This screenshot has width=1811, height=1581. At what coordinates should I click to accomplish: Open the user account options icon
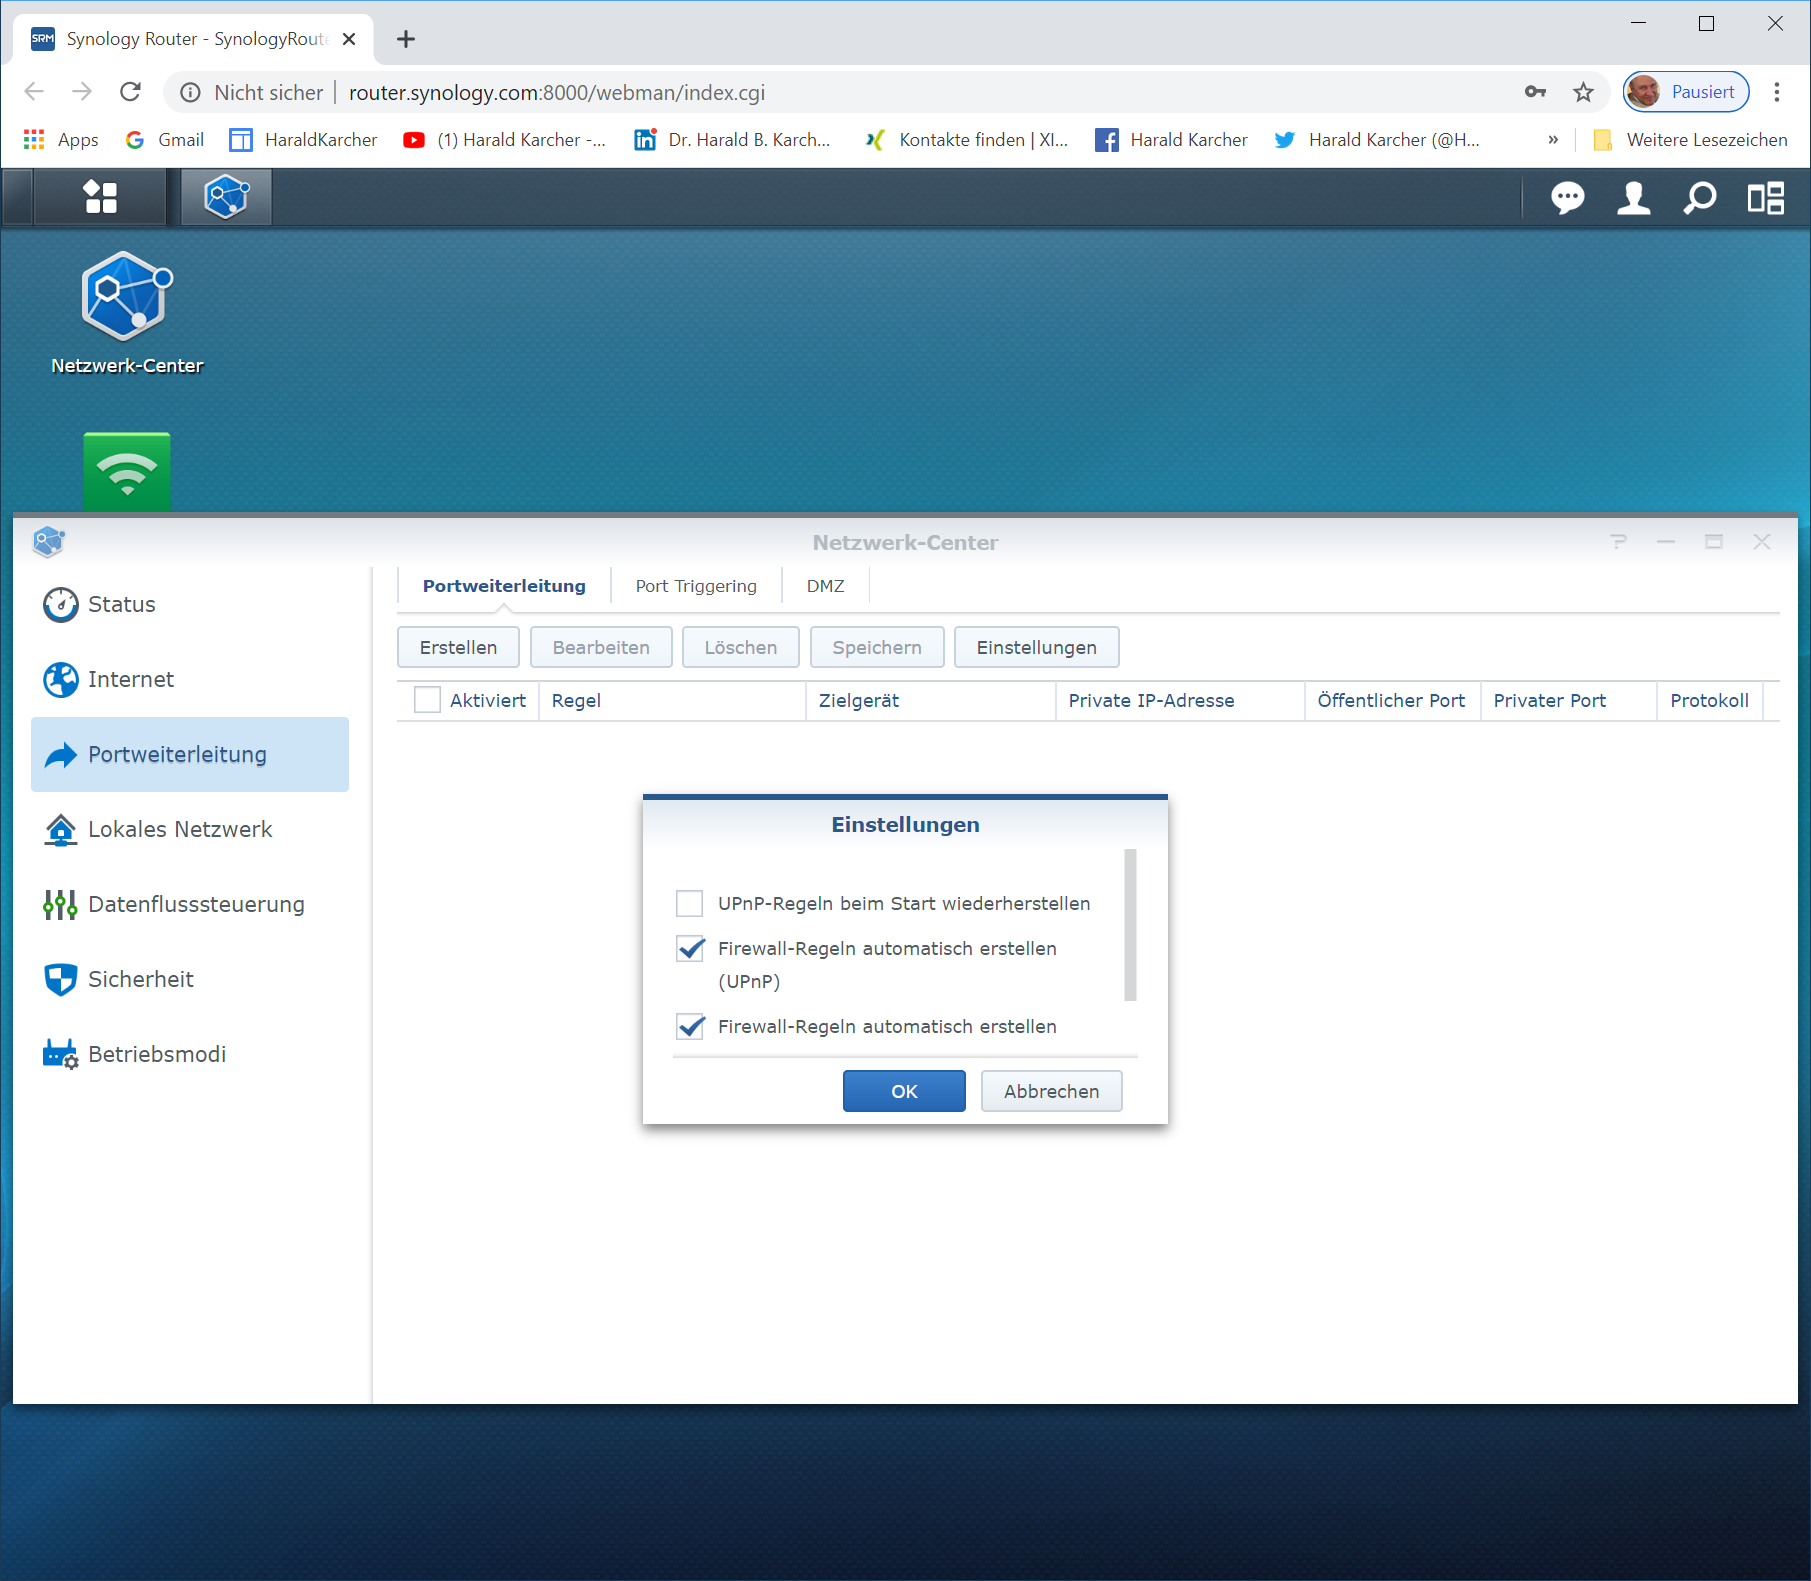coord(1633,198)
